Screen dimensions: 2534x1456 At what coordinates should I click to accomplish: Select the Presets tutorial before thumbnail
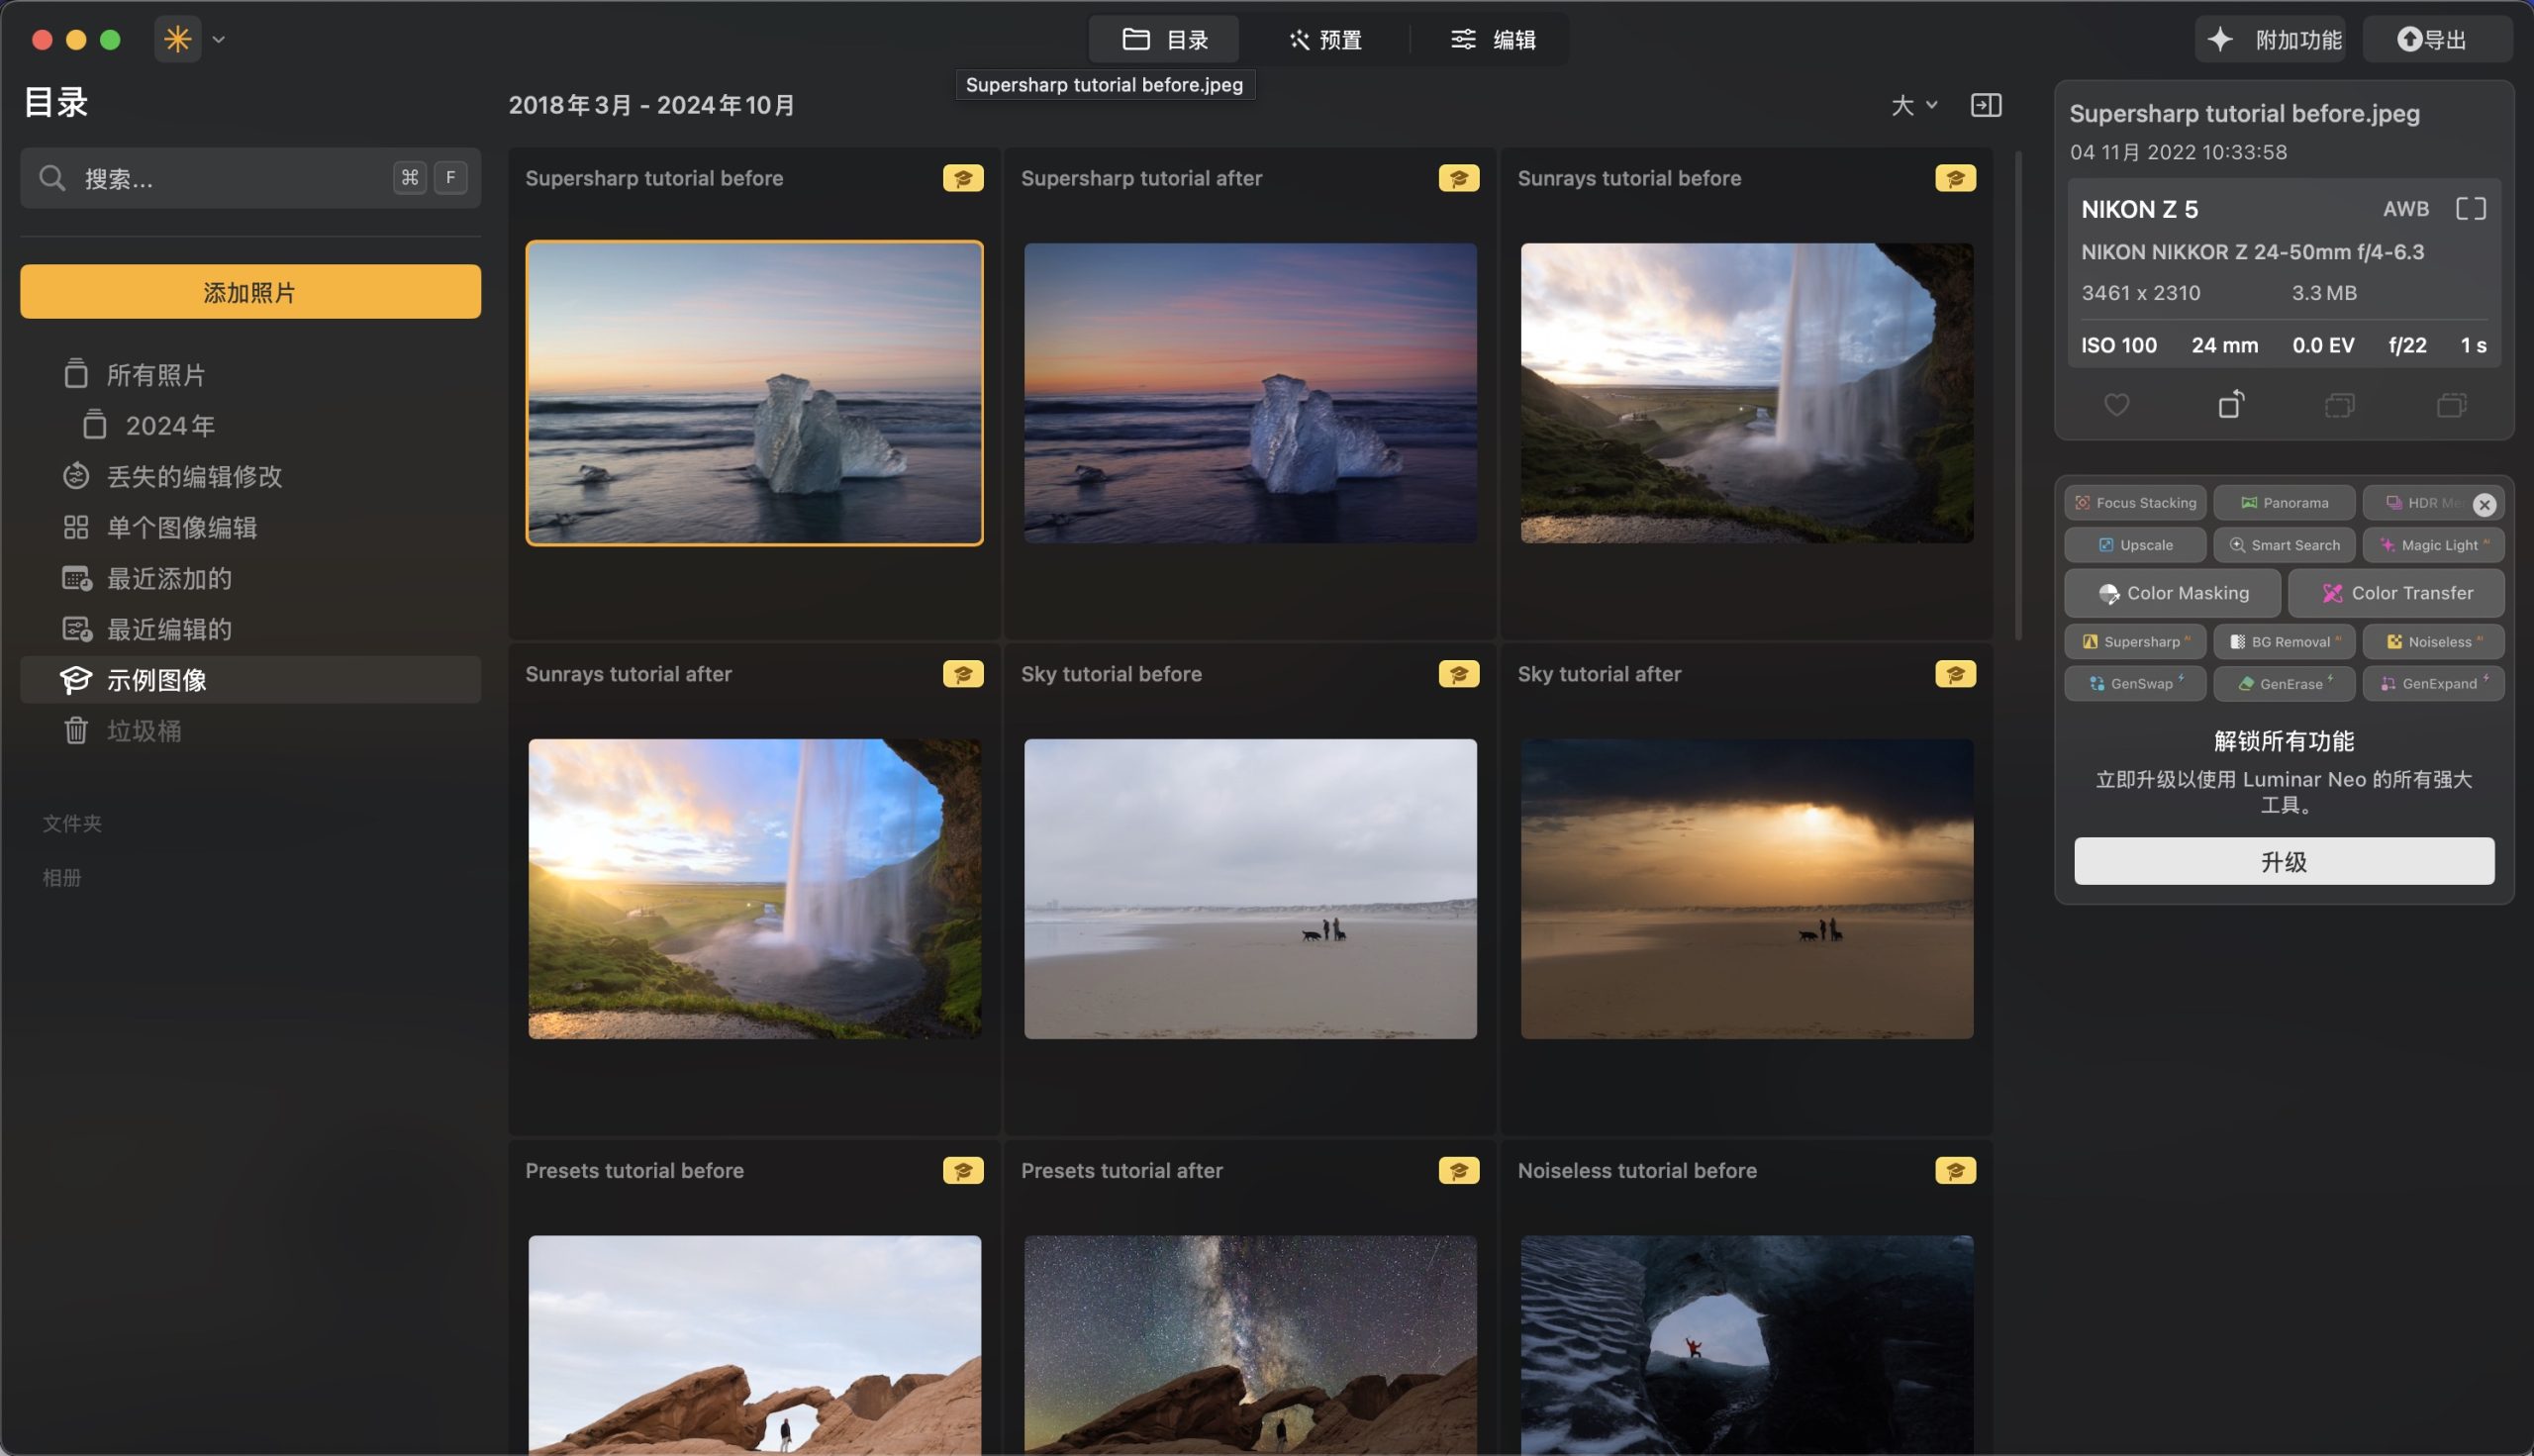click(754, 1344)
